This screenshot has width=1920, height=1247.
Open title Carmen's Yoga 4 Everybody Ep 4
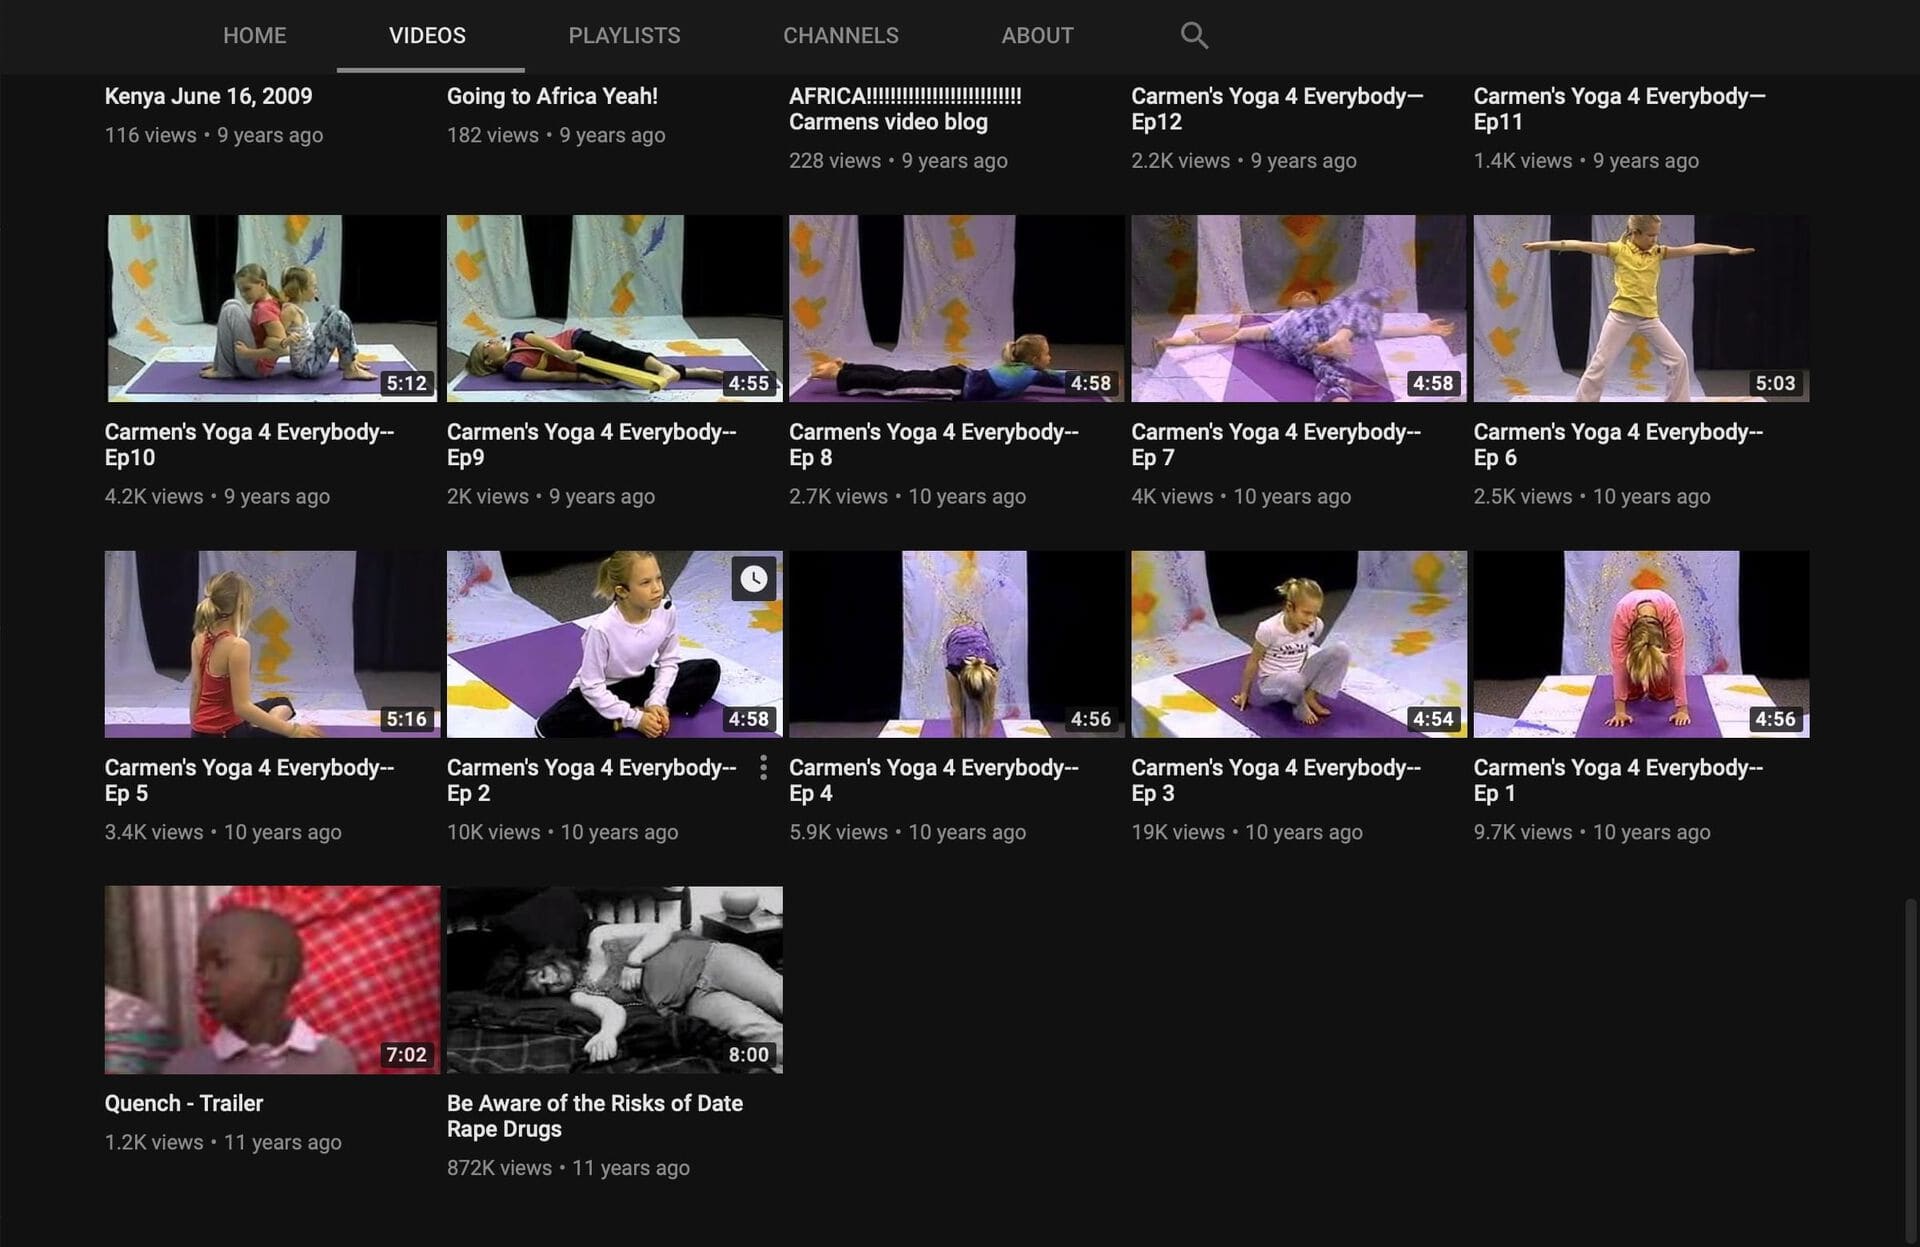(x=933, y=780)
